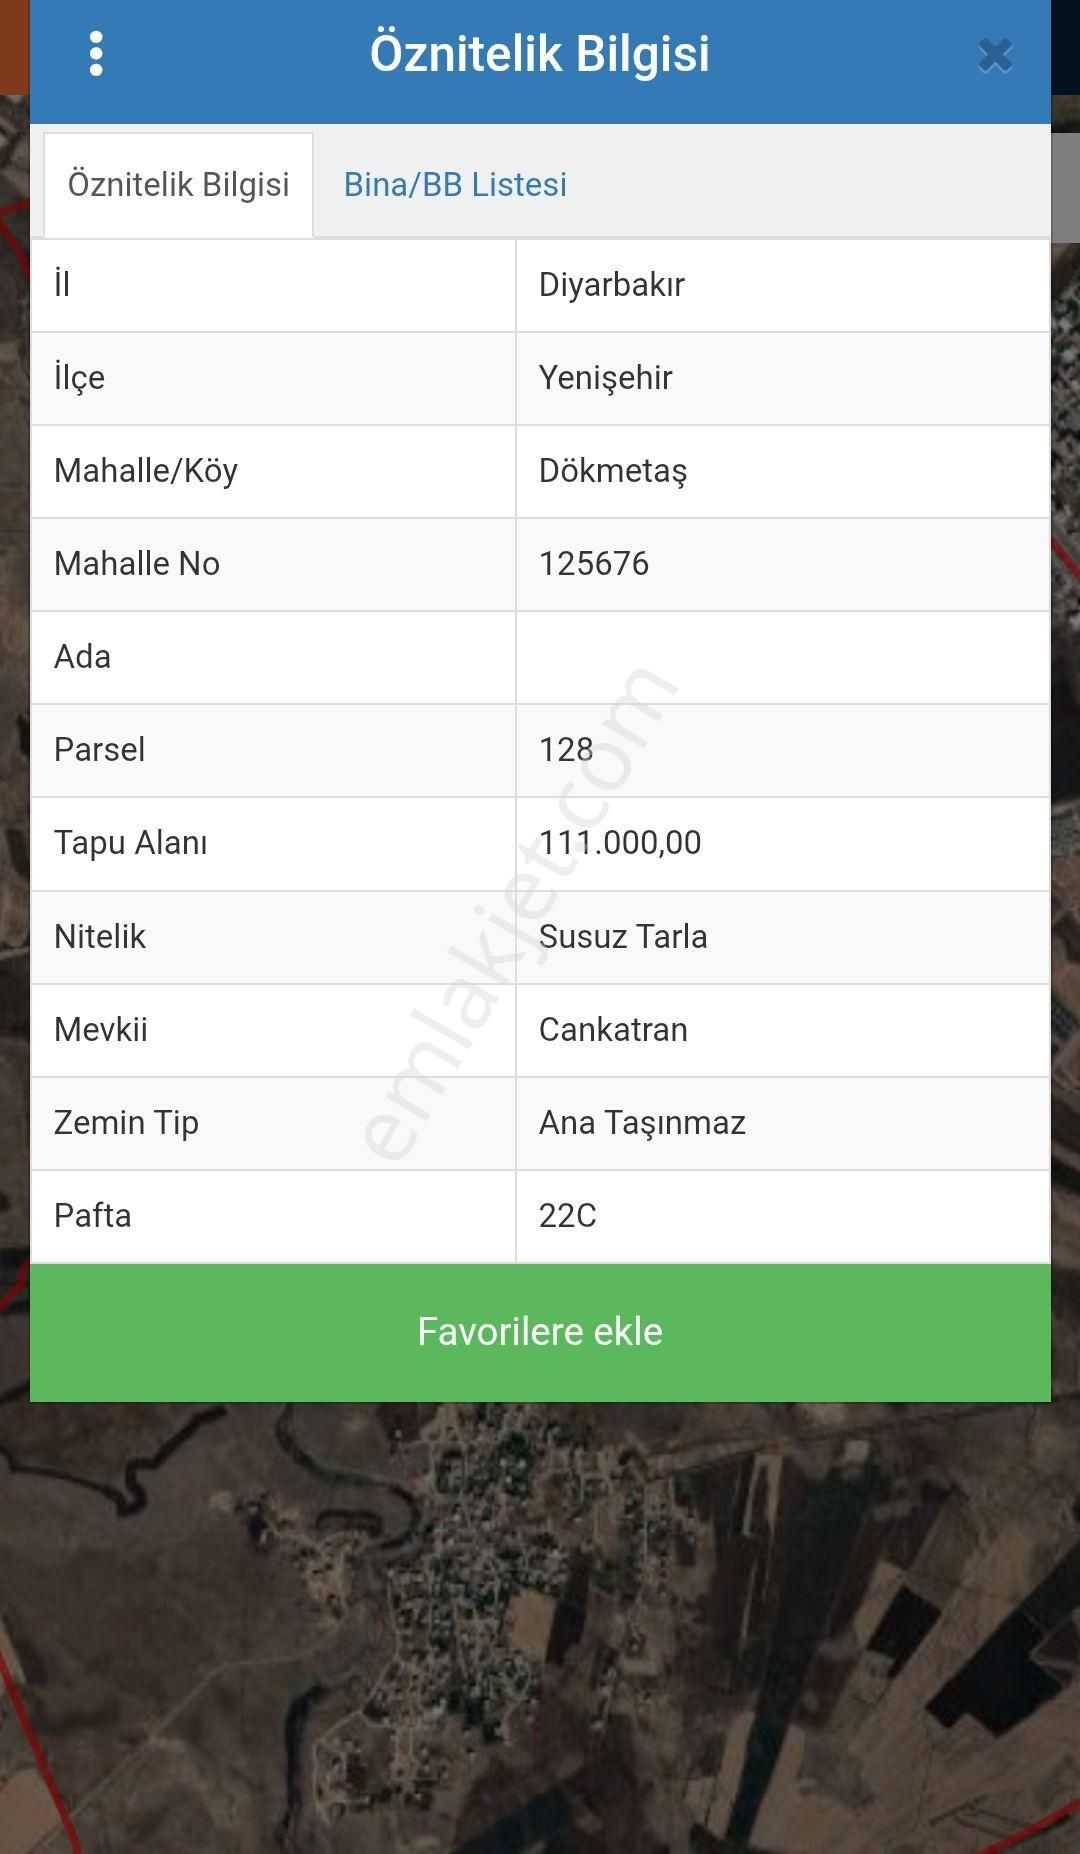Screen dimensions: 1080x1854
Task: Click the Zemin Tip row label
Action: coord(126,1123)
